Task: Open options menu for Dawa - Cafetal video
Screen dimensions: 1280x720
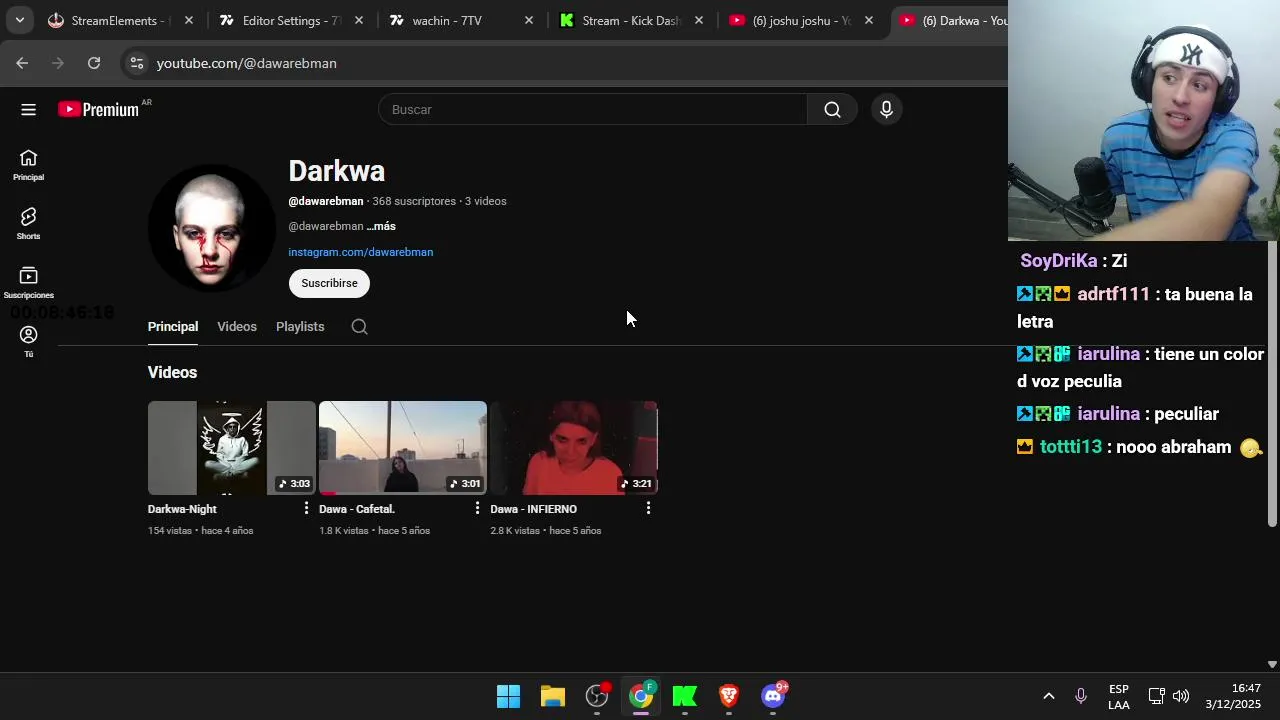Action: coord(477,509)
